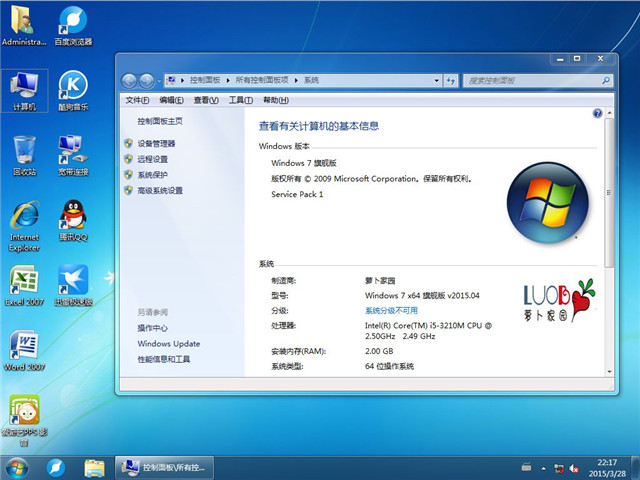The image size is (640, 480).
Task: Click the forward navigation arrow
Action: pos(147,81)
